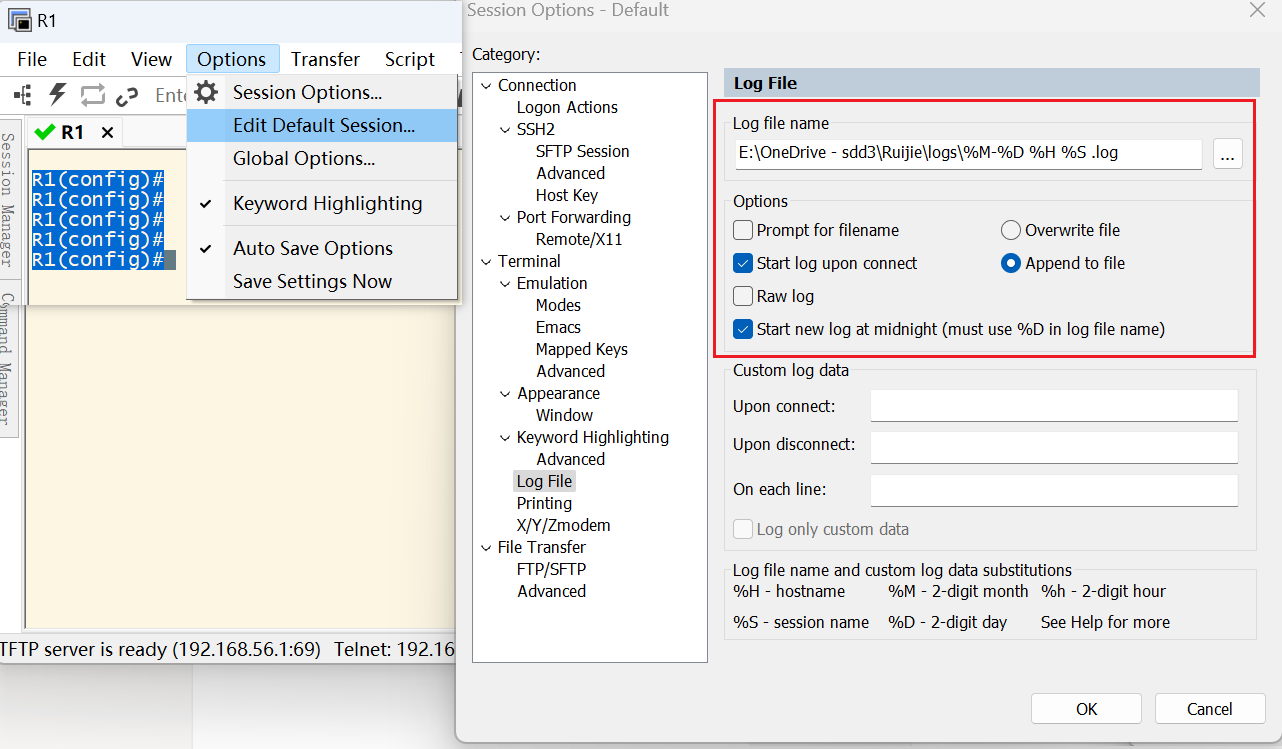Select Logon Actions in category tree

(x=567, y=107)
